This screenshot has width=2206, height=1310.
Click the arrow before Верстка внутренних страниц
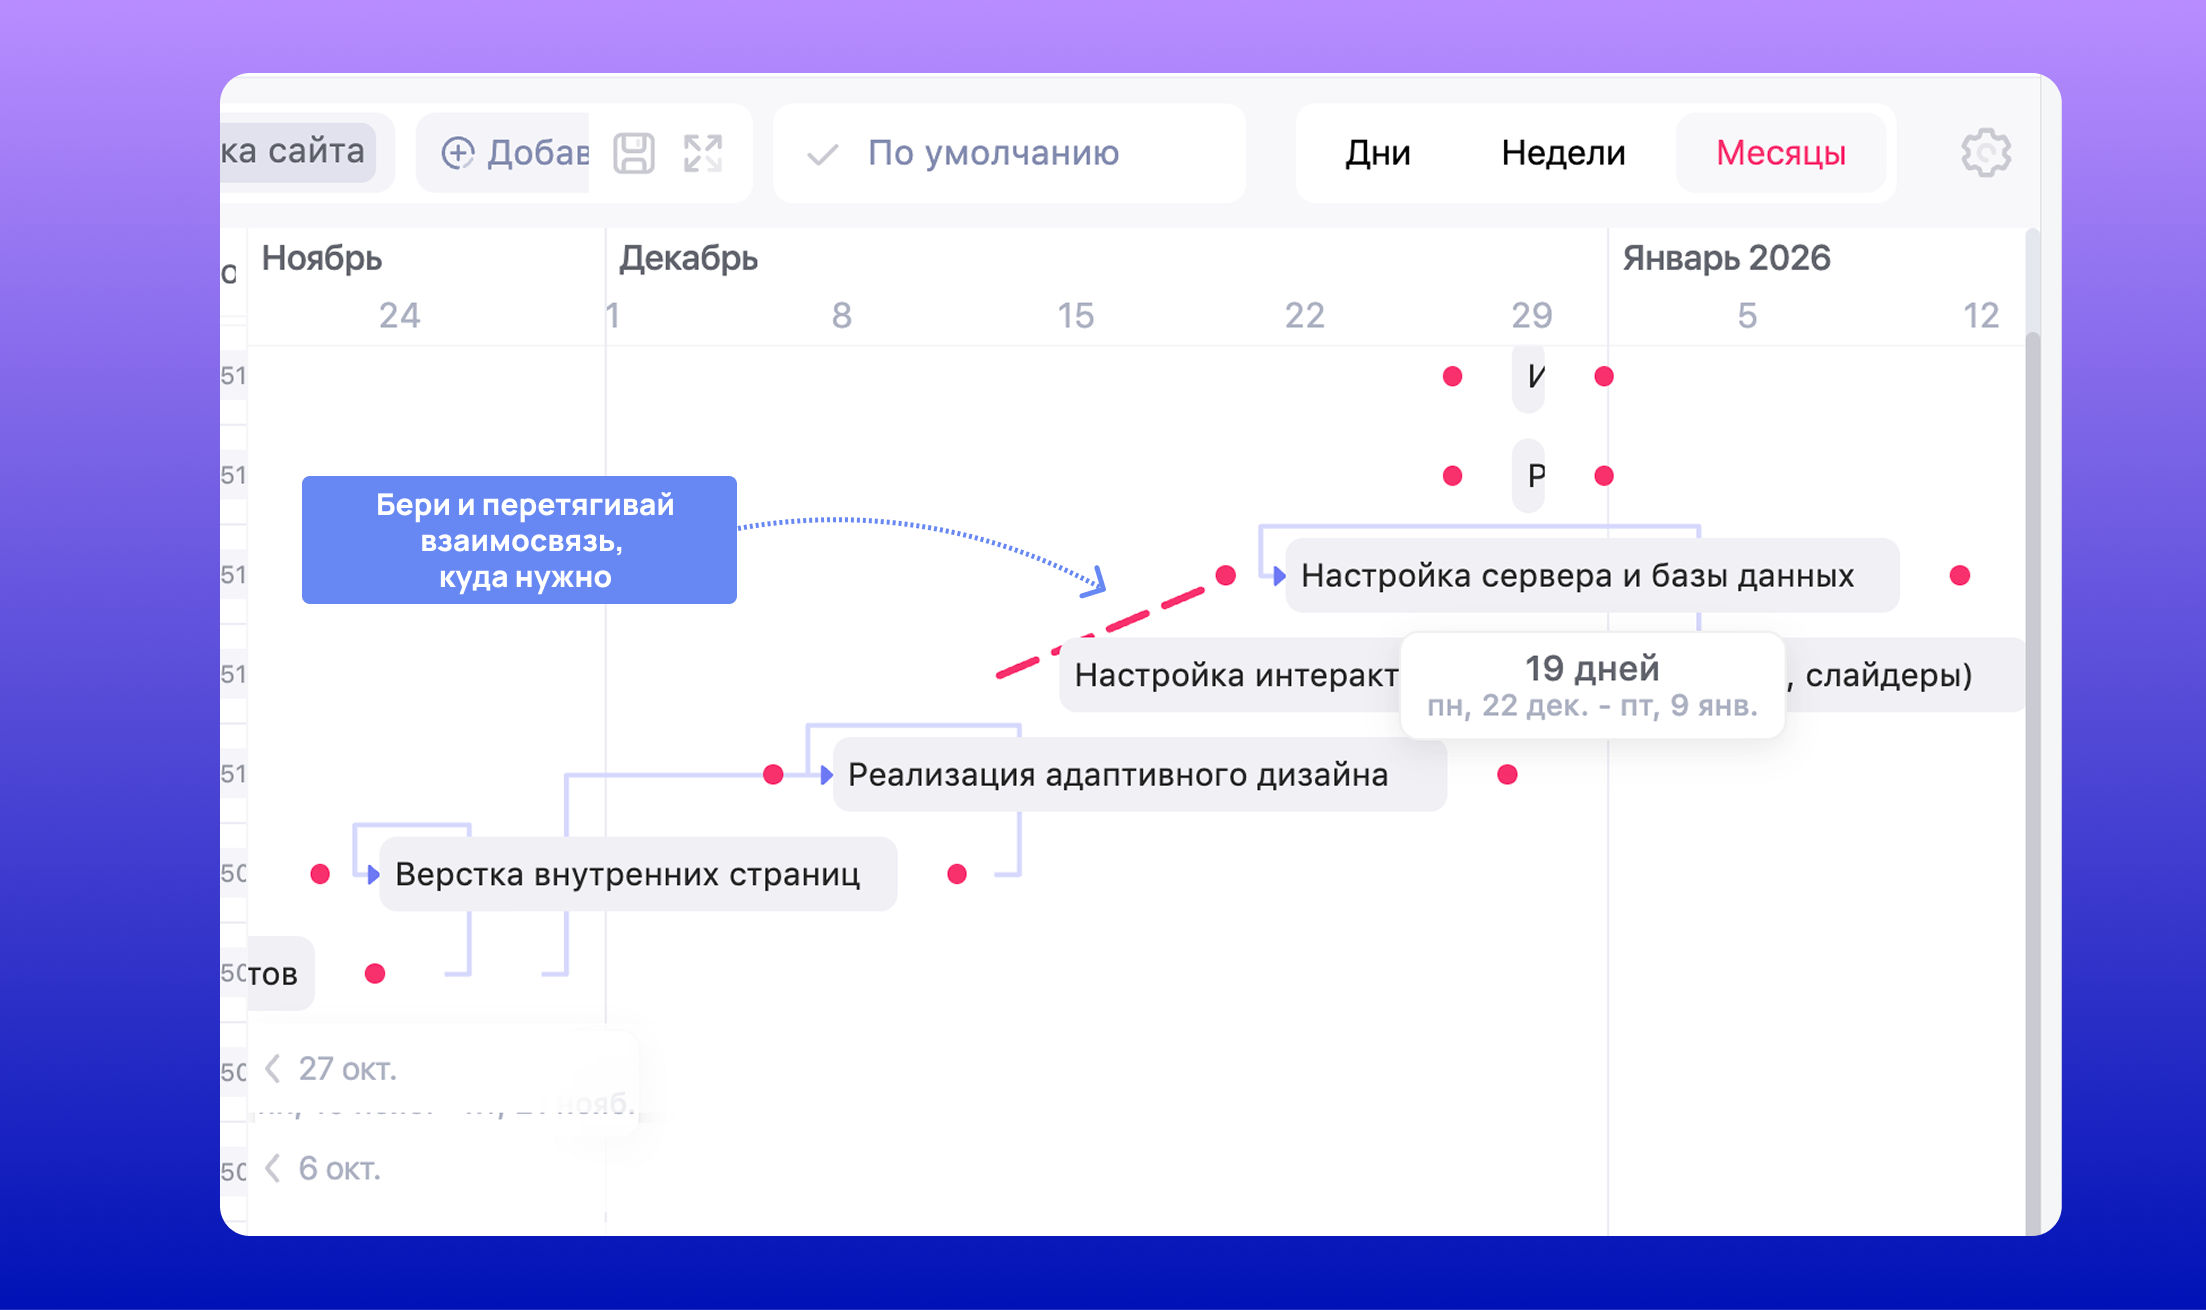pos(372,875)
